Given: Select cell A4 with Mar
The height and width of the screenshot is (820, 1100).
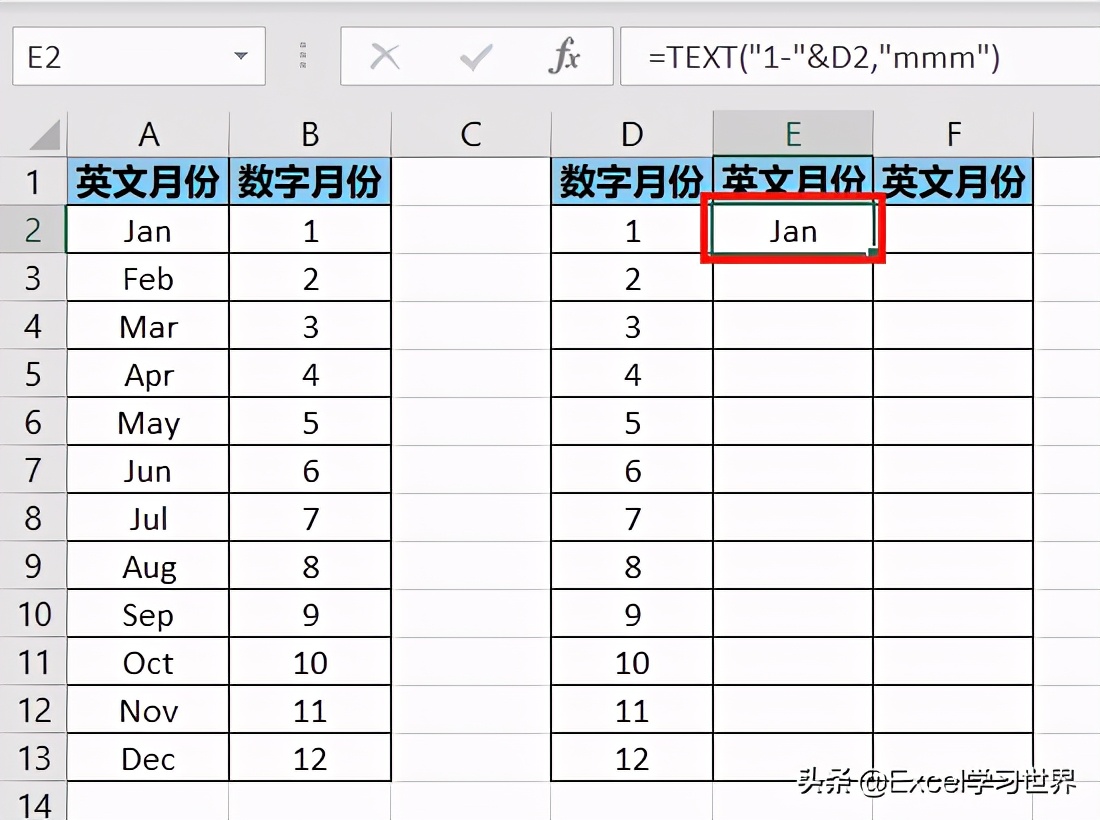Looking at the screenshot, I should tap(148, 326).
